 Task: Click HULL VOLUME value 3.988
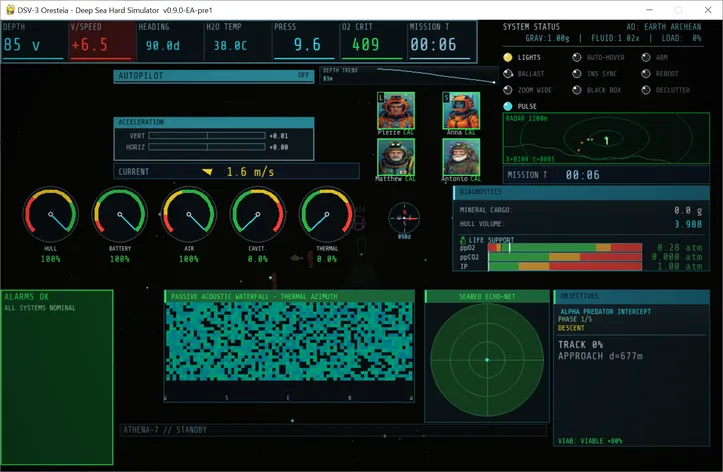[x=687, y=224]
